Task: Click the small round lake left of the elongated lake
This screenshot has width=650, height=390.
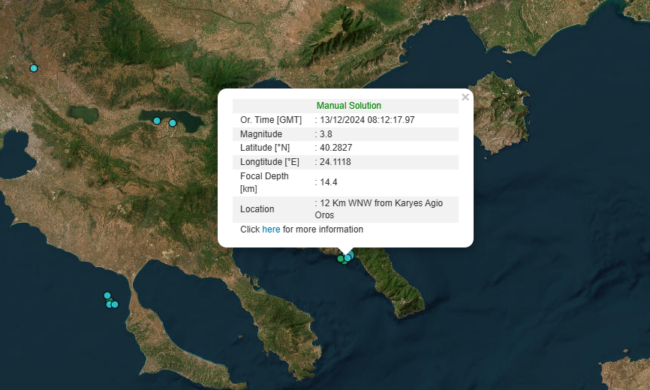Action: click(83, 114)
